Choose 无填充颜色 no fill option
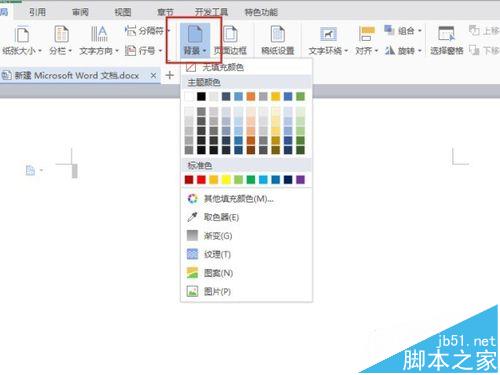The height and width of the screenshot is (375, 500). point(246,68)
